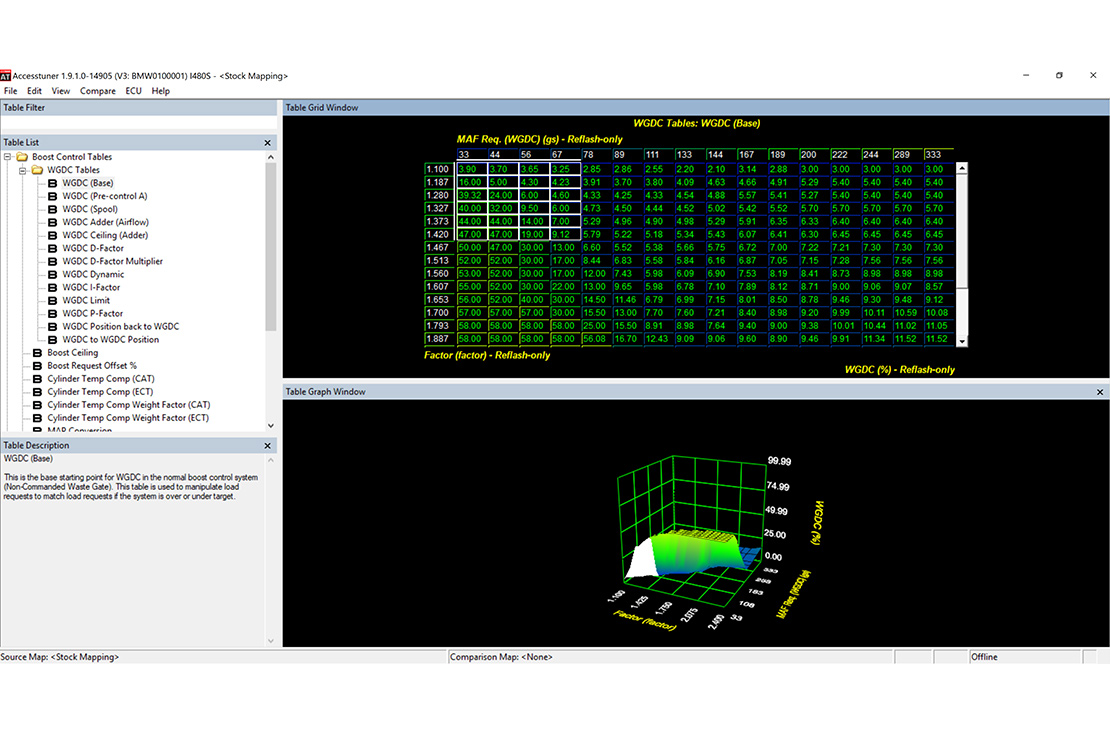
Task: Click the WGDC I-Factor table icon
Action: click(52, 287)
